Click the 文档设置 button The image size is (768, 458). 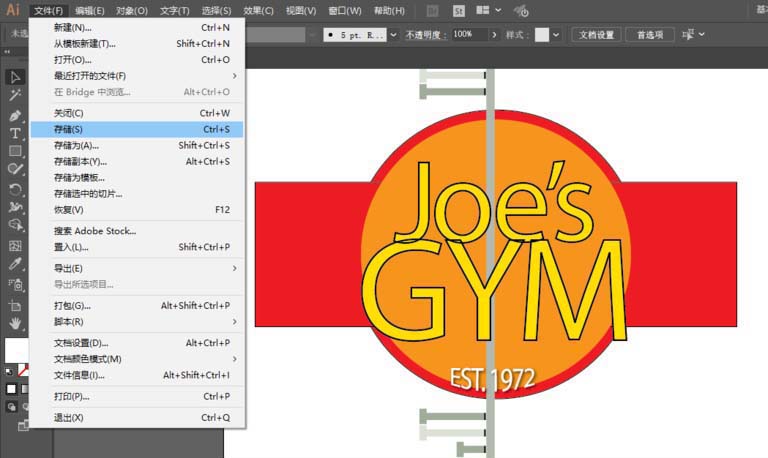pos(596,35)
